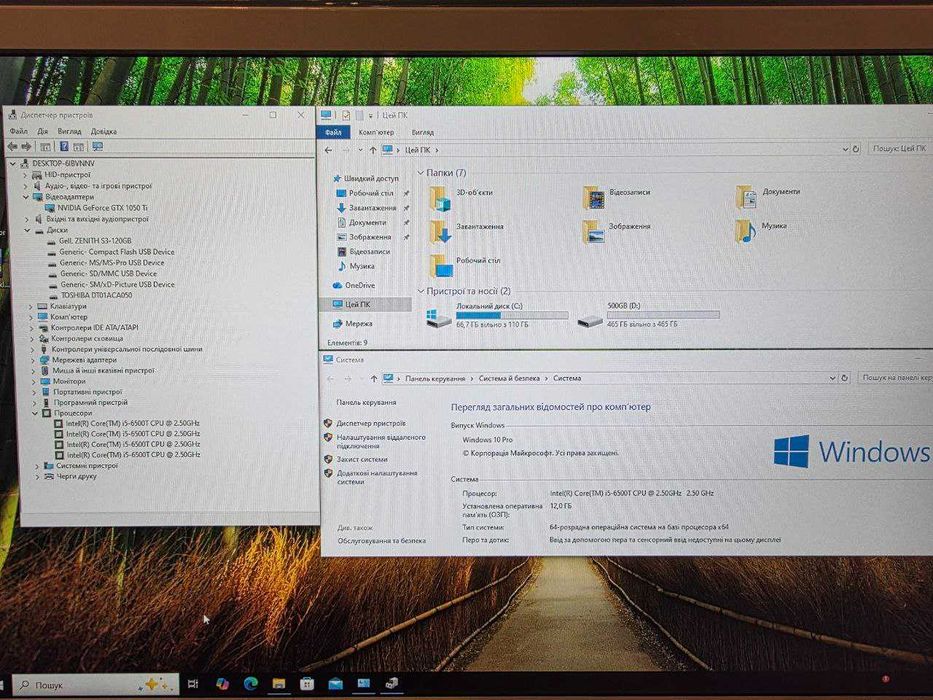
Task: Select Generic- SD/MMC USB Device
Action: [108, 273]
